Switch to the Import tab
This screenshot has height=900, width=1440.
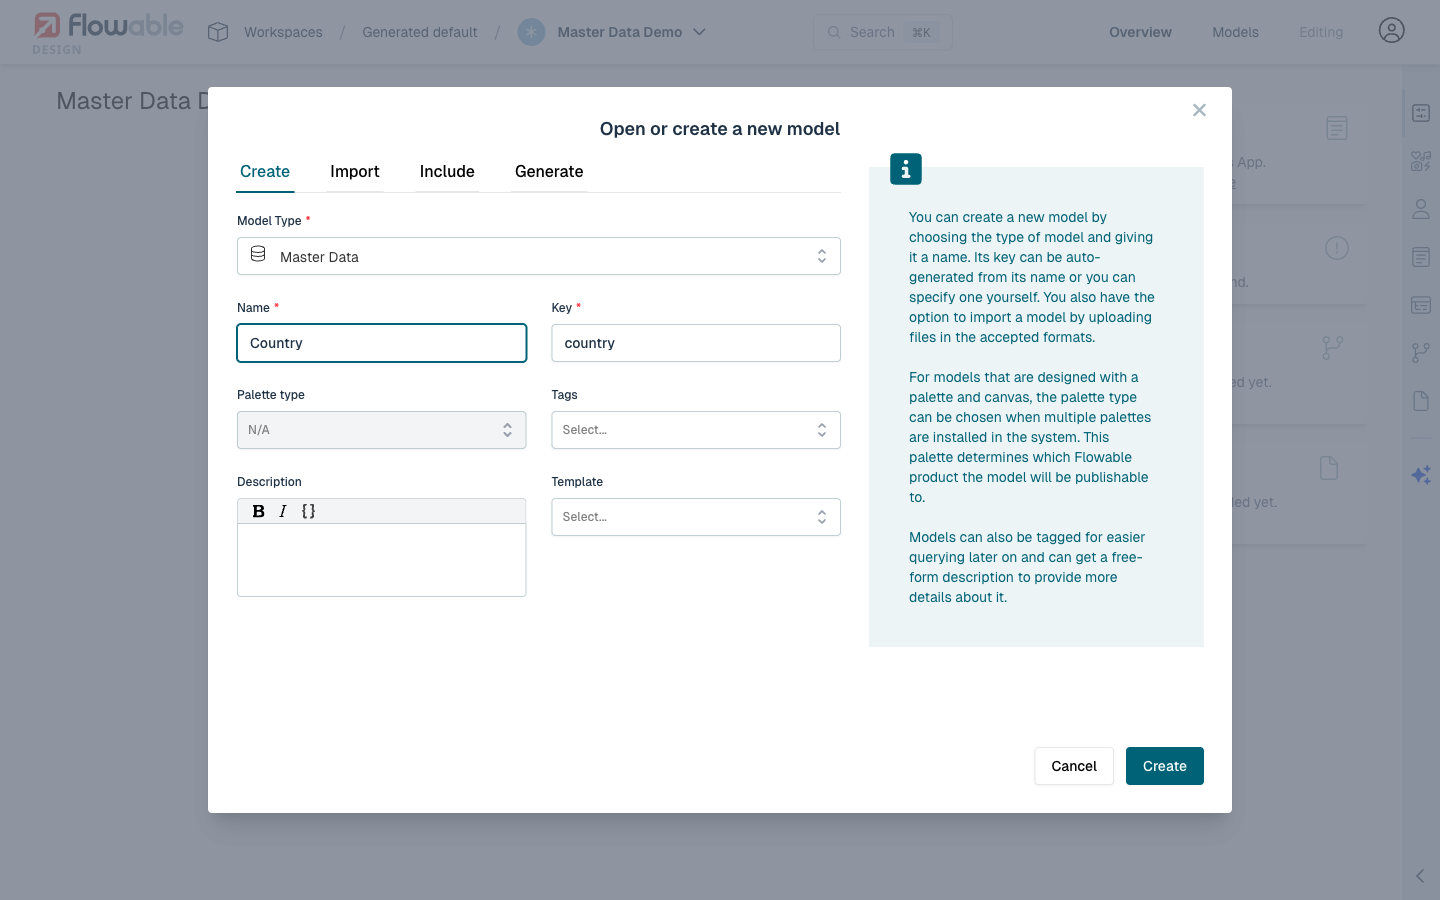pos(355,171)
